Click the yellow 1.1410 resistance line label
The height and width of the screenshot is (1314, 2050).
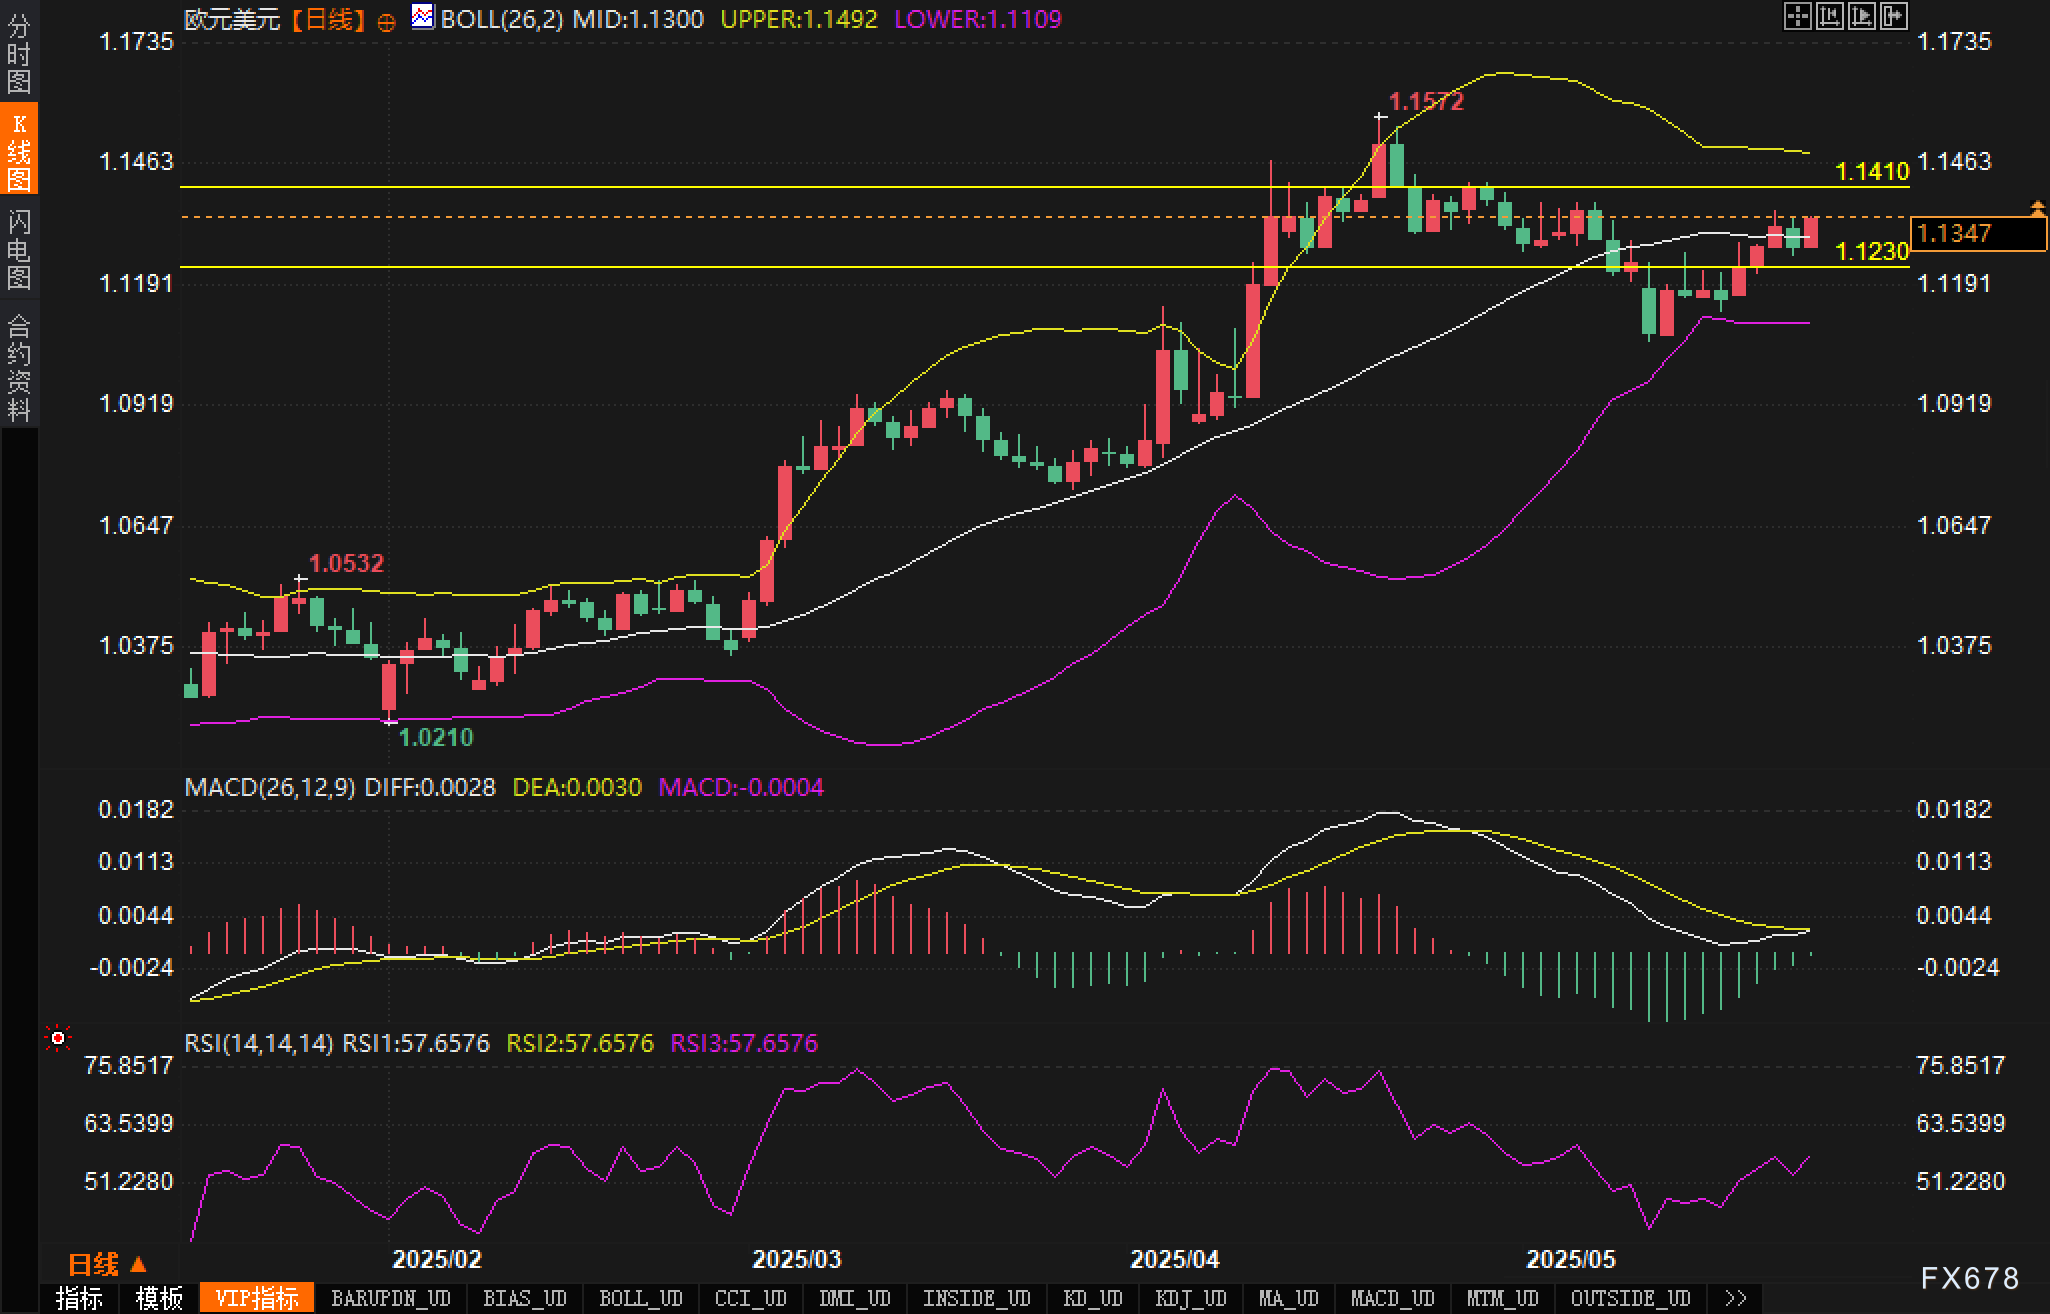point(1872,172)
